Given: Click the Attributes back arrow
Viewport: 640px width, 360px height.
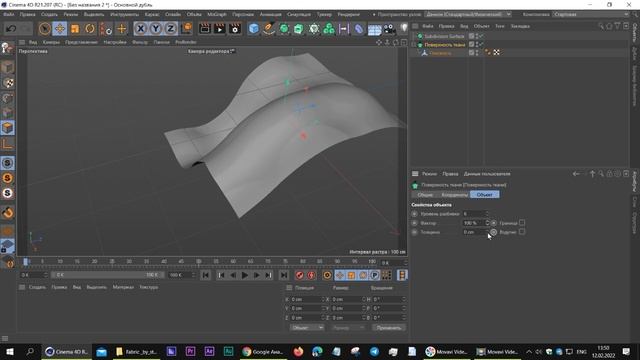Looking at the screenshot, I should [576, 174].
